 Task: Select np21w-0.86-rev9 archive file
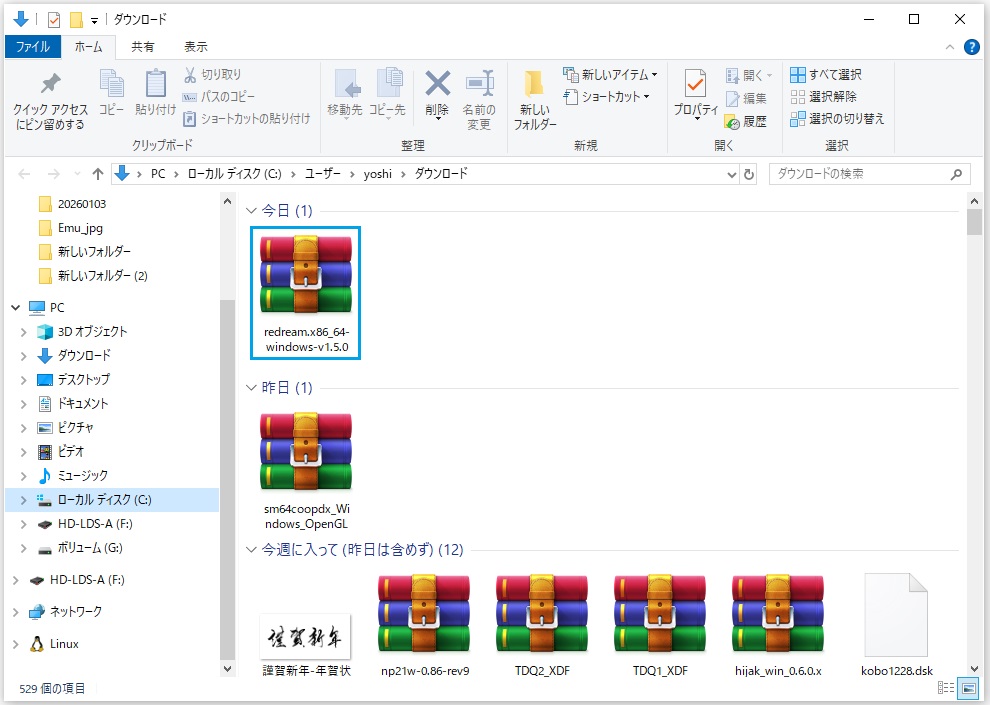point(425,624)
